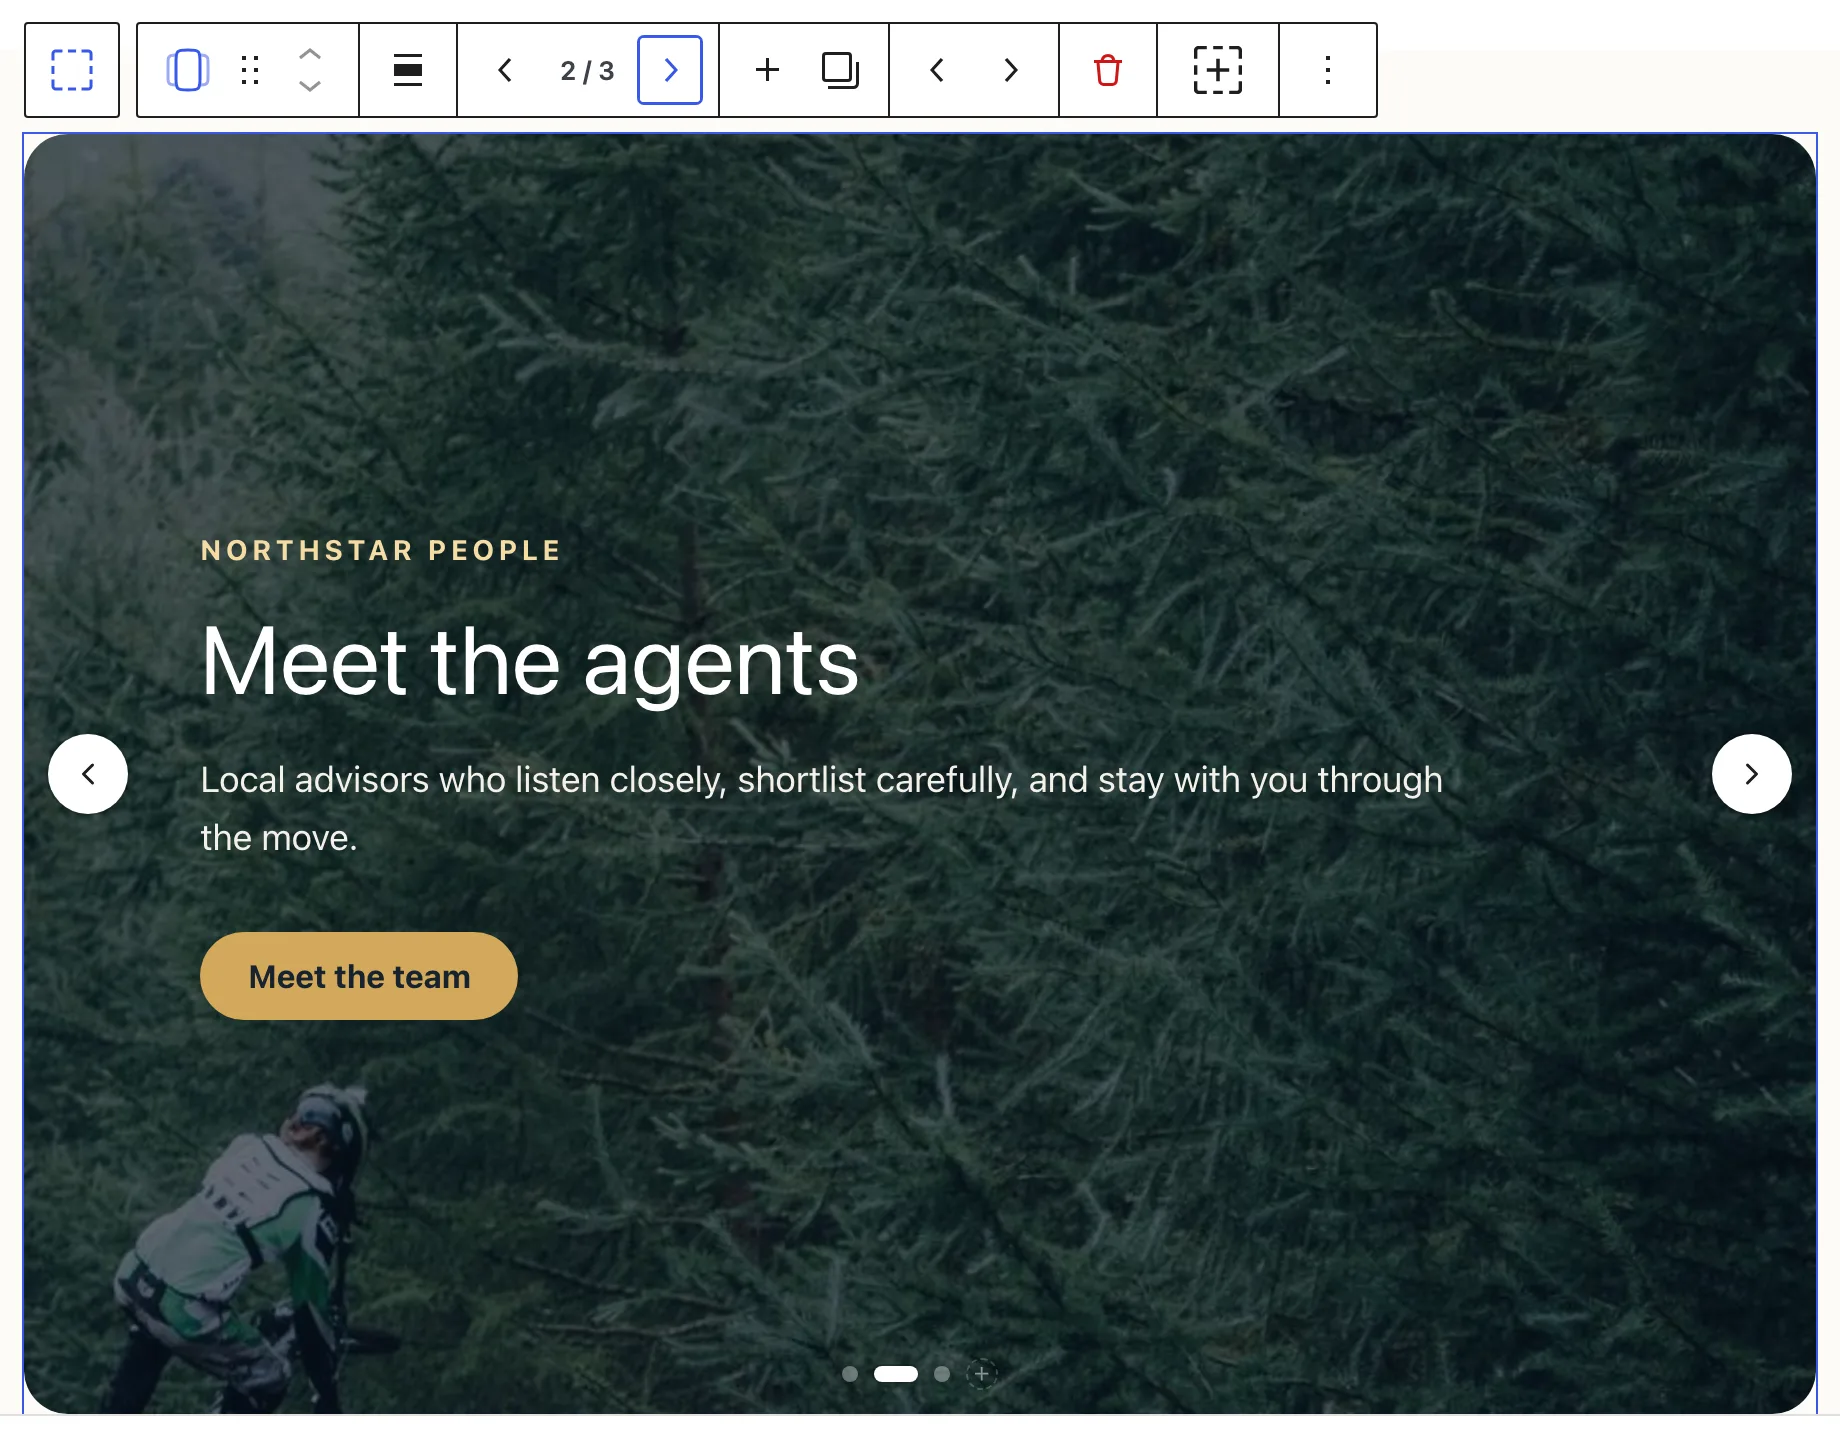Click the Meet the team button
The height and width of the screenshot is (1436, 1840).
(359, 976)
